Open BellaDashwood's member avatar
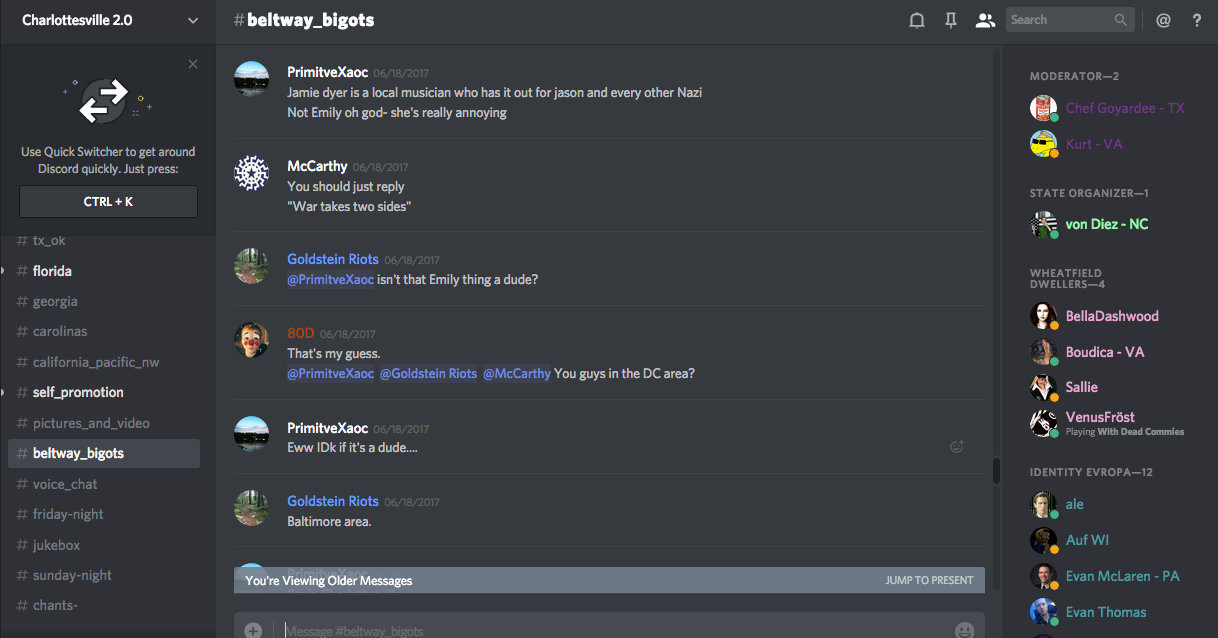 (1044, 316)
